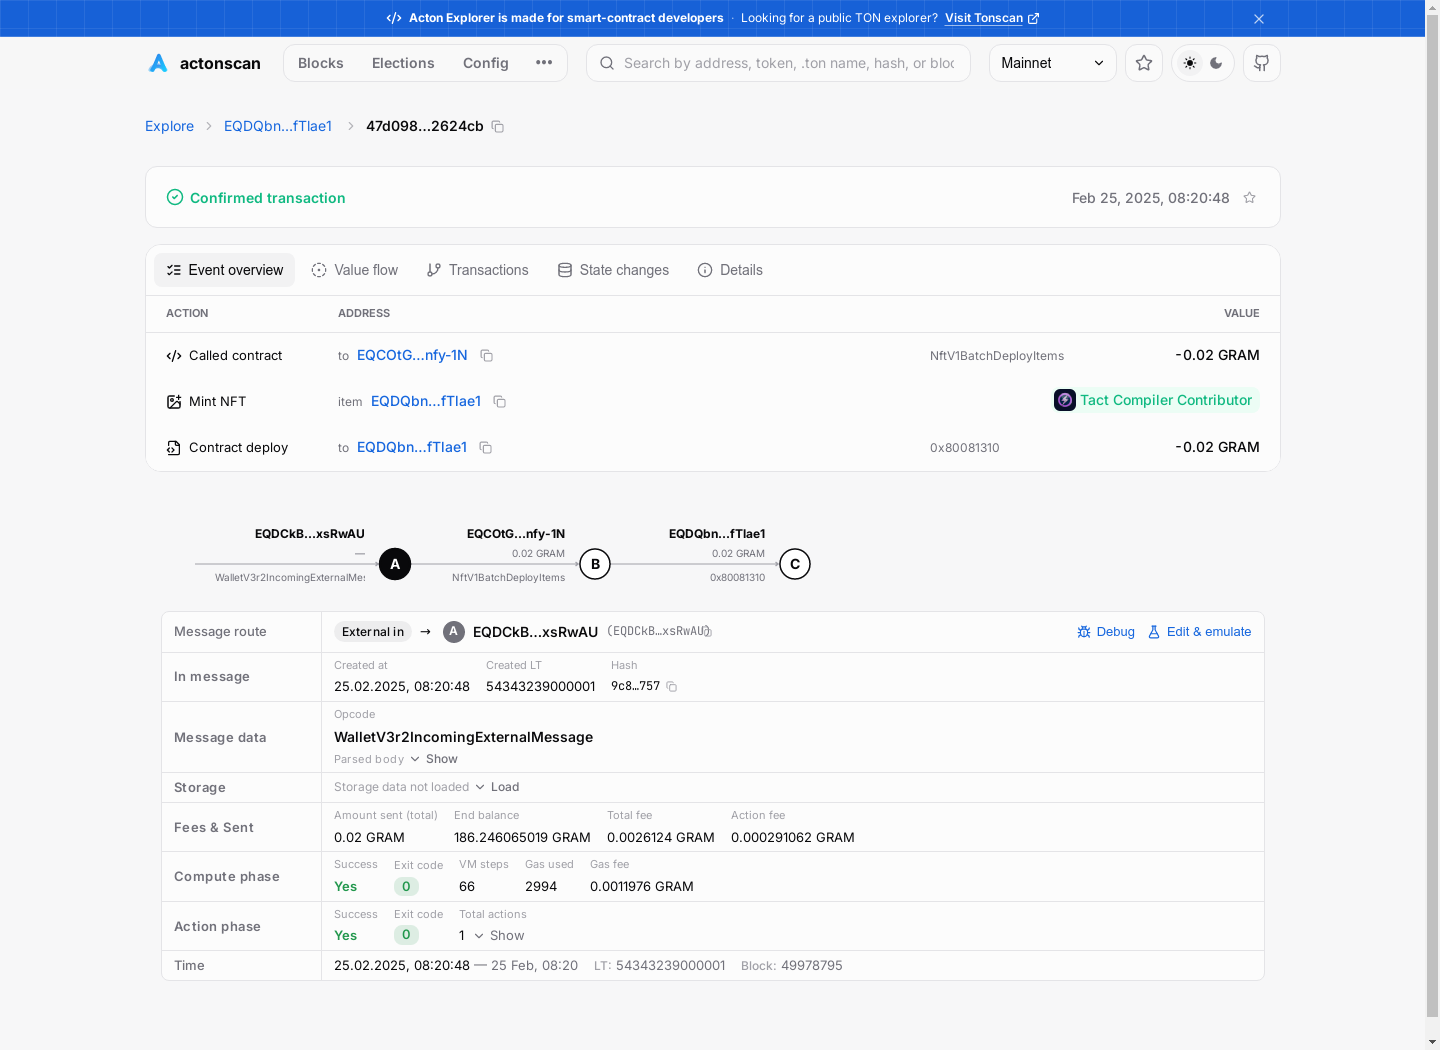1440x1050 pixels.
Task: Select node C in the trace graph
Action: [795, 564]
